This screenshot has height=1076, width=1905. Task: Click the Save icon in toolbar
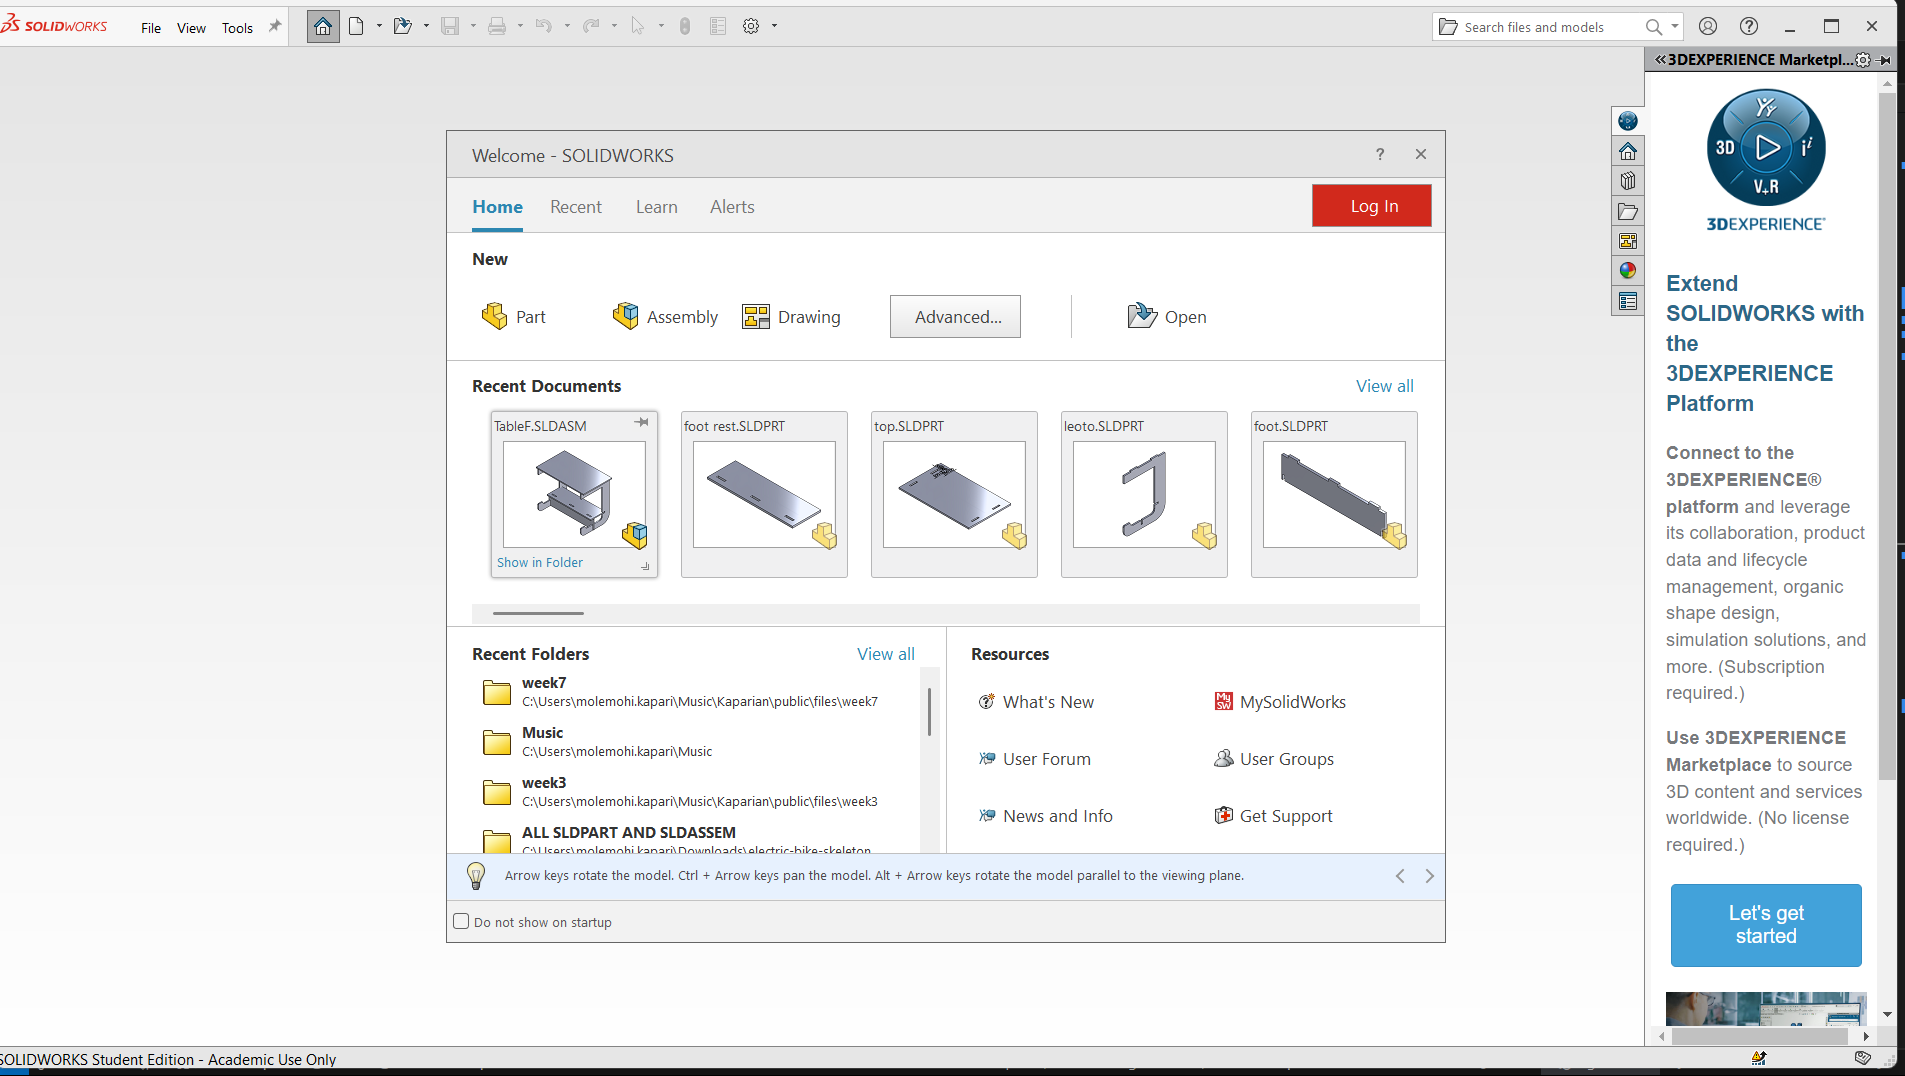point(450,27)
